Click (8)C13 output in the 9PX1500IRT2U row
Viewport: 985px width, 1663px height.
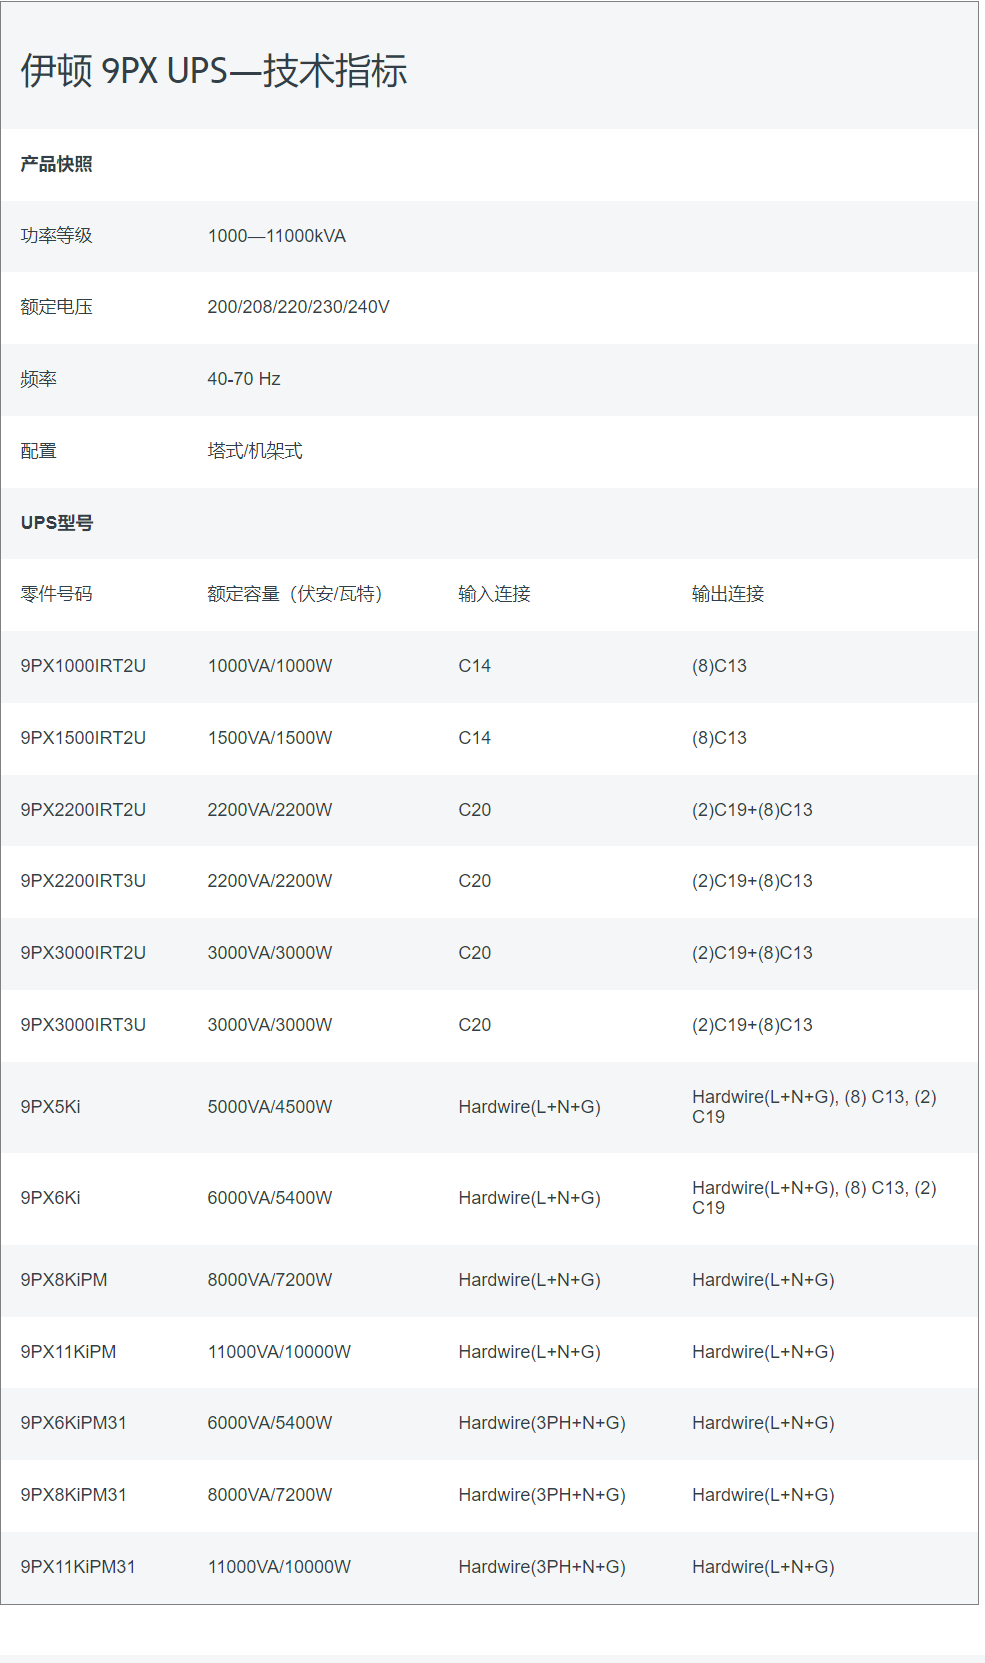click(720, 738)
